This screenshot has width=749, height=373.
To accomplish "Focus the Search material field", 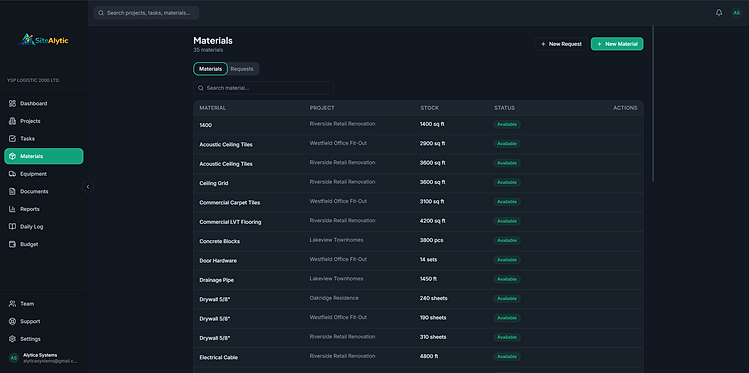I will [264, 88].
